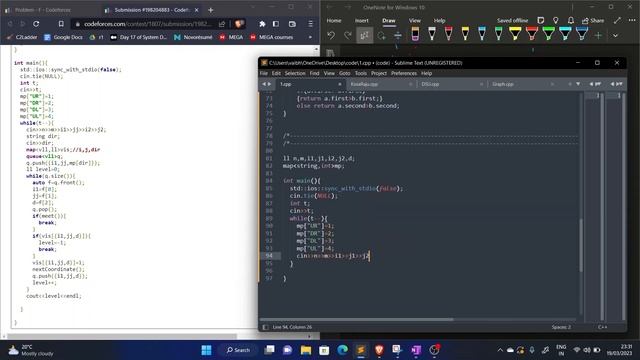Image resolution: width=640 pixels, height=360 pixels.
Task: Open the OneNote Help tab
Action: point(439,20)
